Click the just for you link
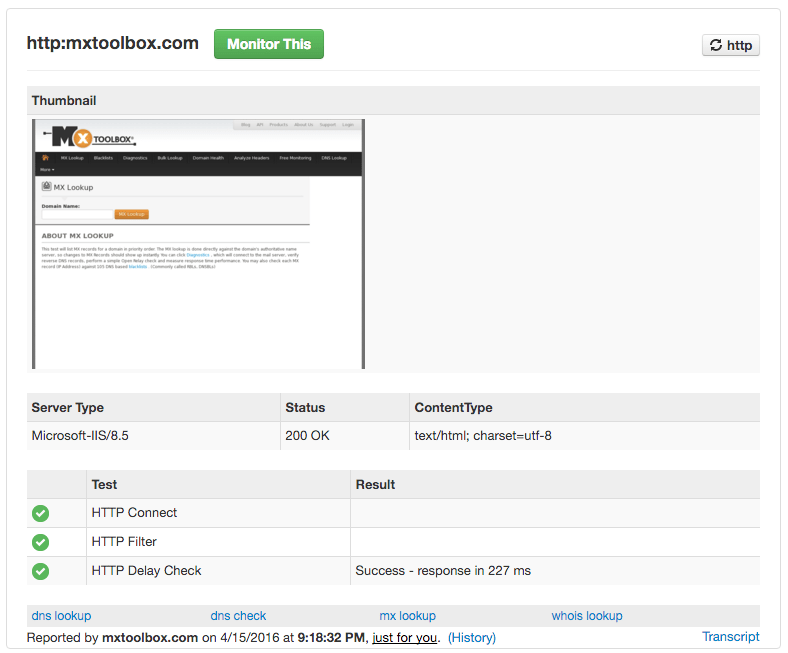The image size is (788, 653). [x=405, y=637]
